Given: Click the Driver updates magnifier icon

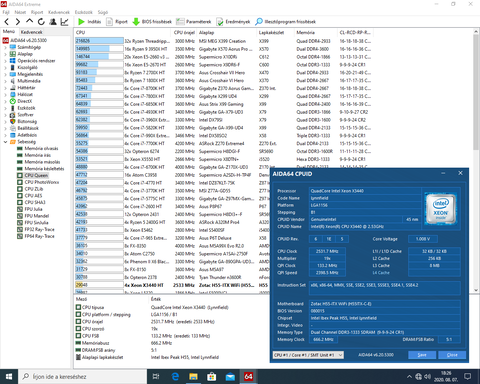Looking at the screenshot, I should 259,22.
